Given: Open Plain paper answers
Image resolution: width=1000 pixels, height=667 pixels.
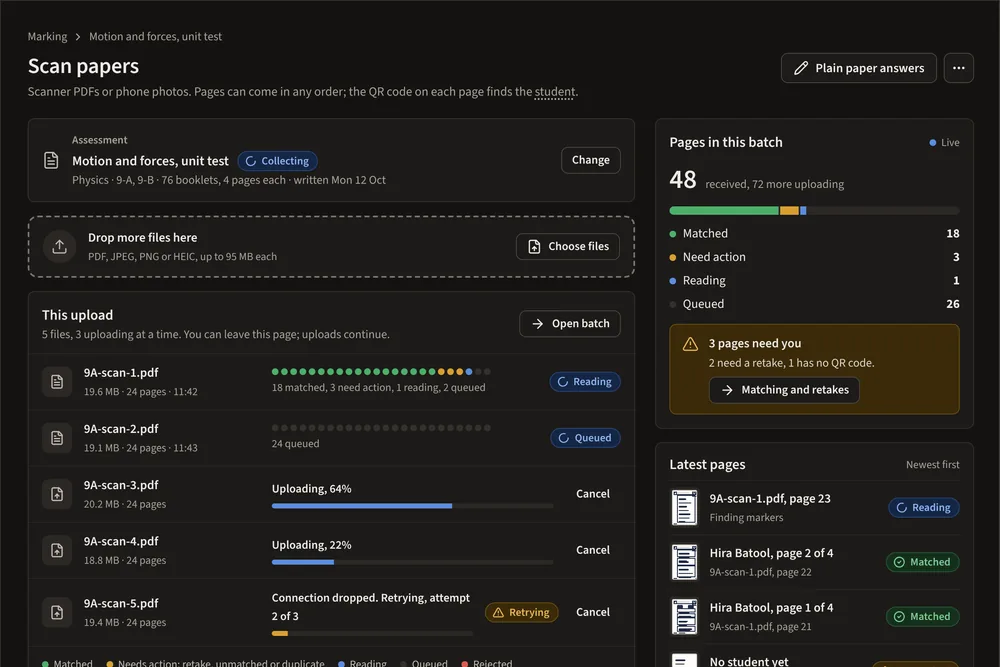Looking at the screenshot, I should (858, 68).
